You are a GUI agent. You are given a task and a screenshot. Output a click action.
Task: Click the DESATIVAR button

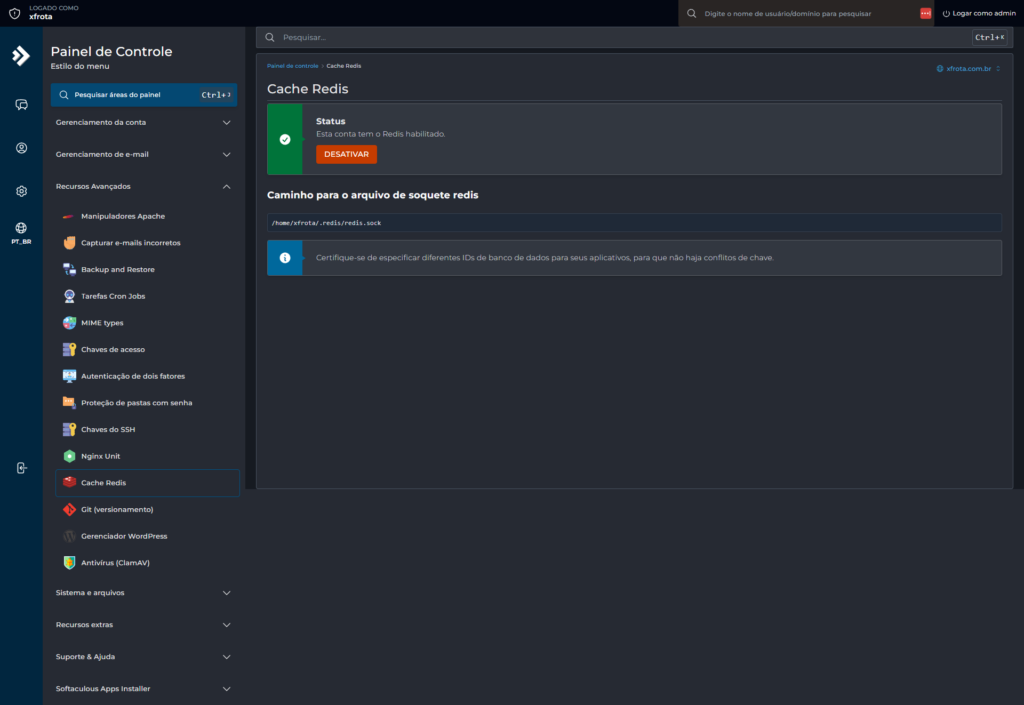[346, 155]
